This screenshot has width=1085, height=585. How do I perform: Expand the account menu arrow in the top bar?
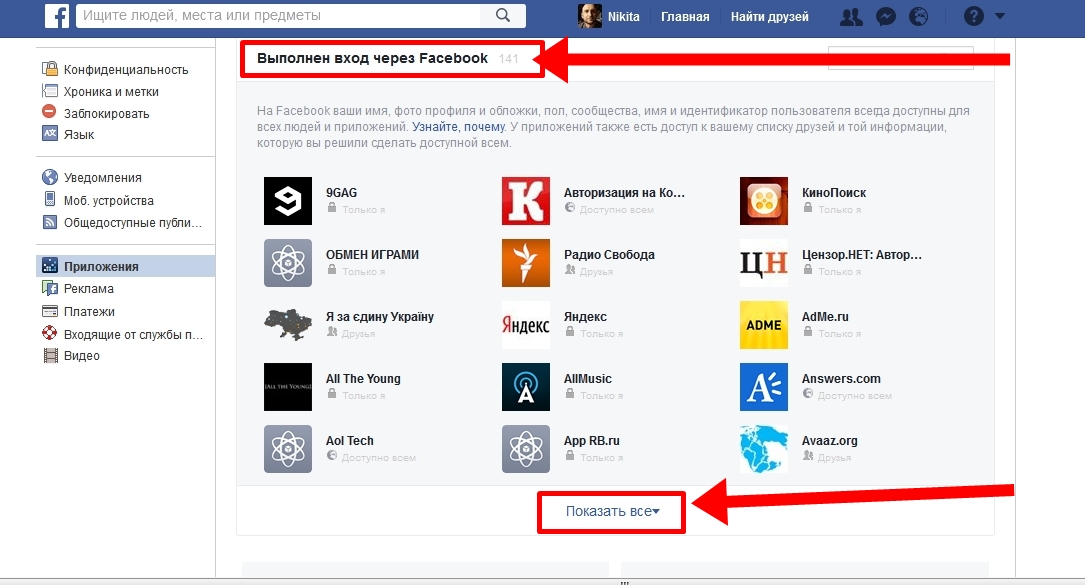(x=1000, y=16)
